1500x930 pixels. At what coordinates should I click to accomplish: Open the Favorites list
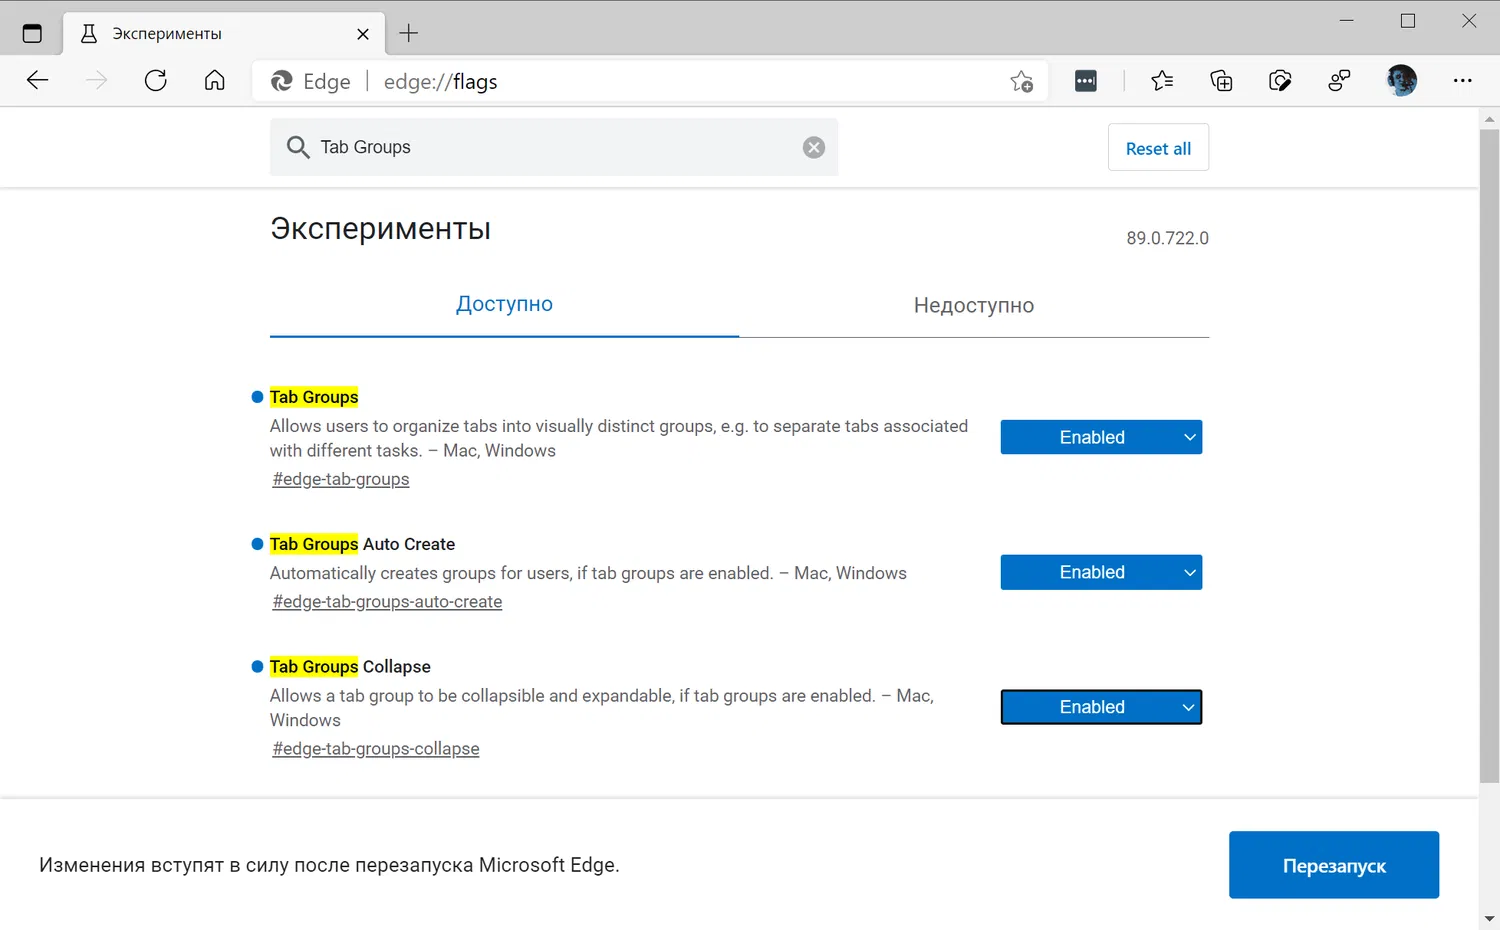click(x=1162, y=81)
